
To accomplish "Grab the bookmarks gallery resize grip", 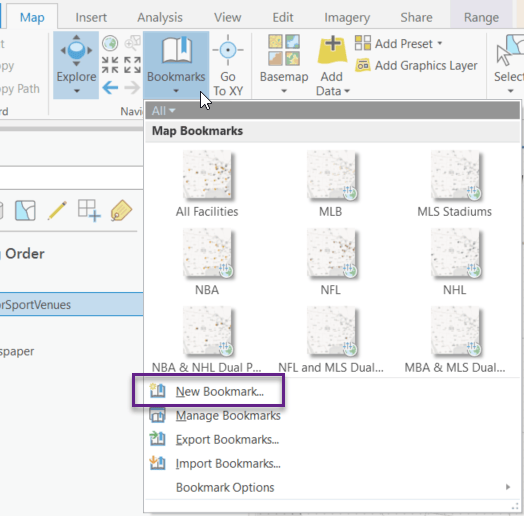I will click(x=515, y=507).
